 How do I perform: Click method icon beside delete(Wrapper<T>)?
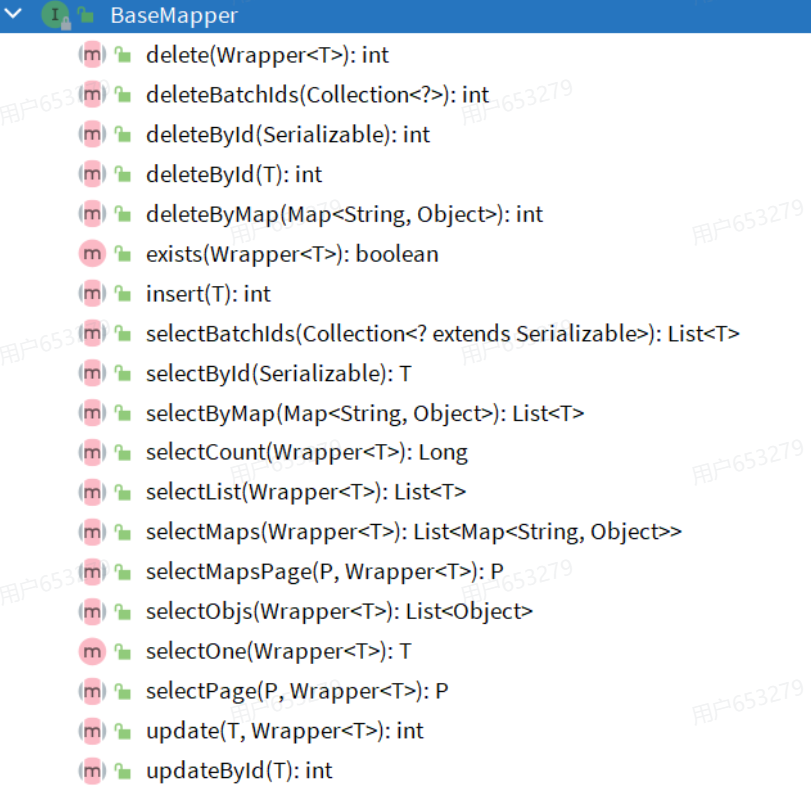(92, 54)
